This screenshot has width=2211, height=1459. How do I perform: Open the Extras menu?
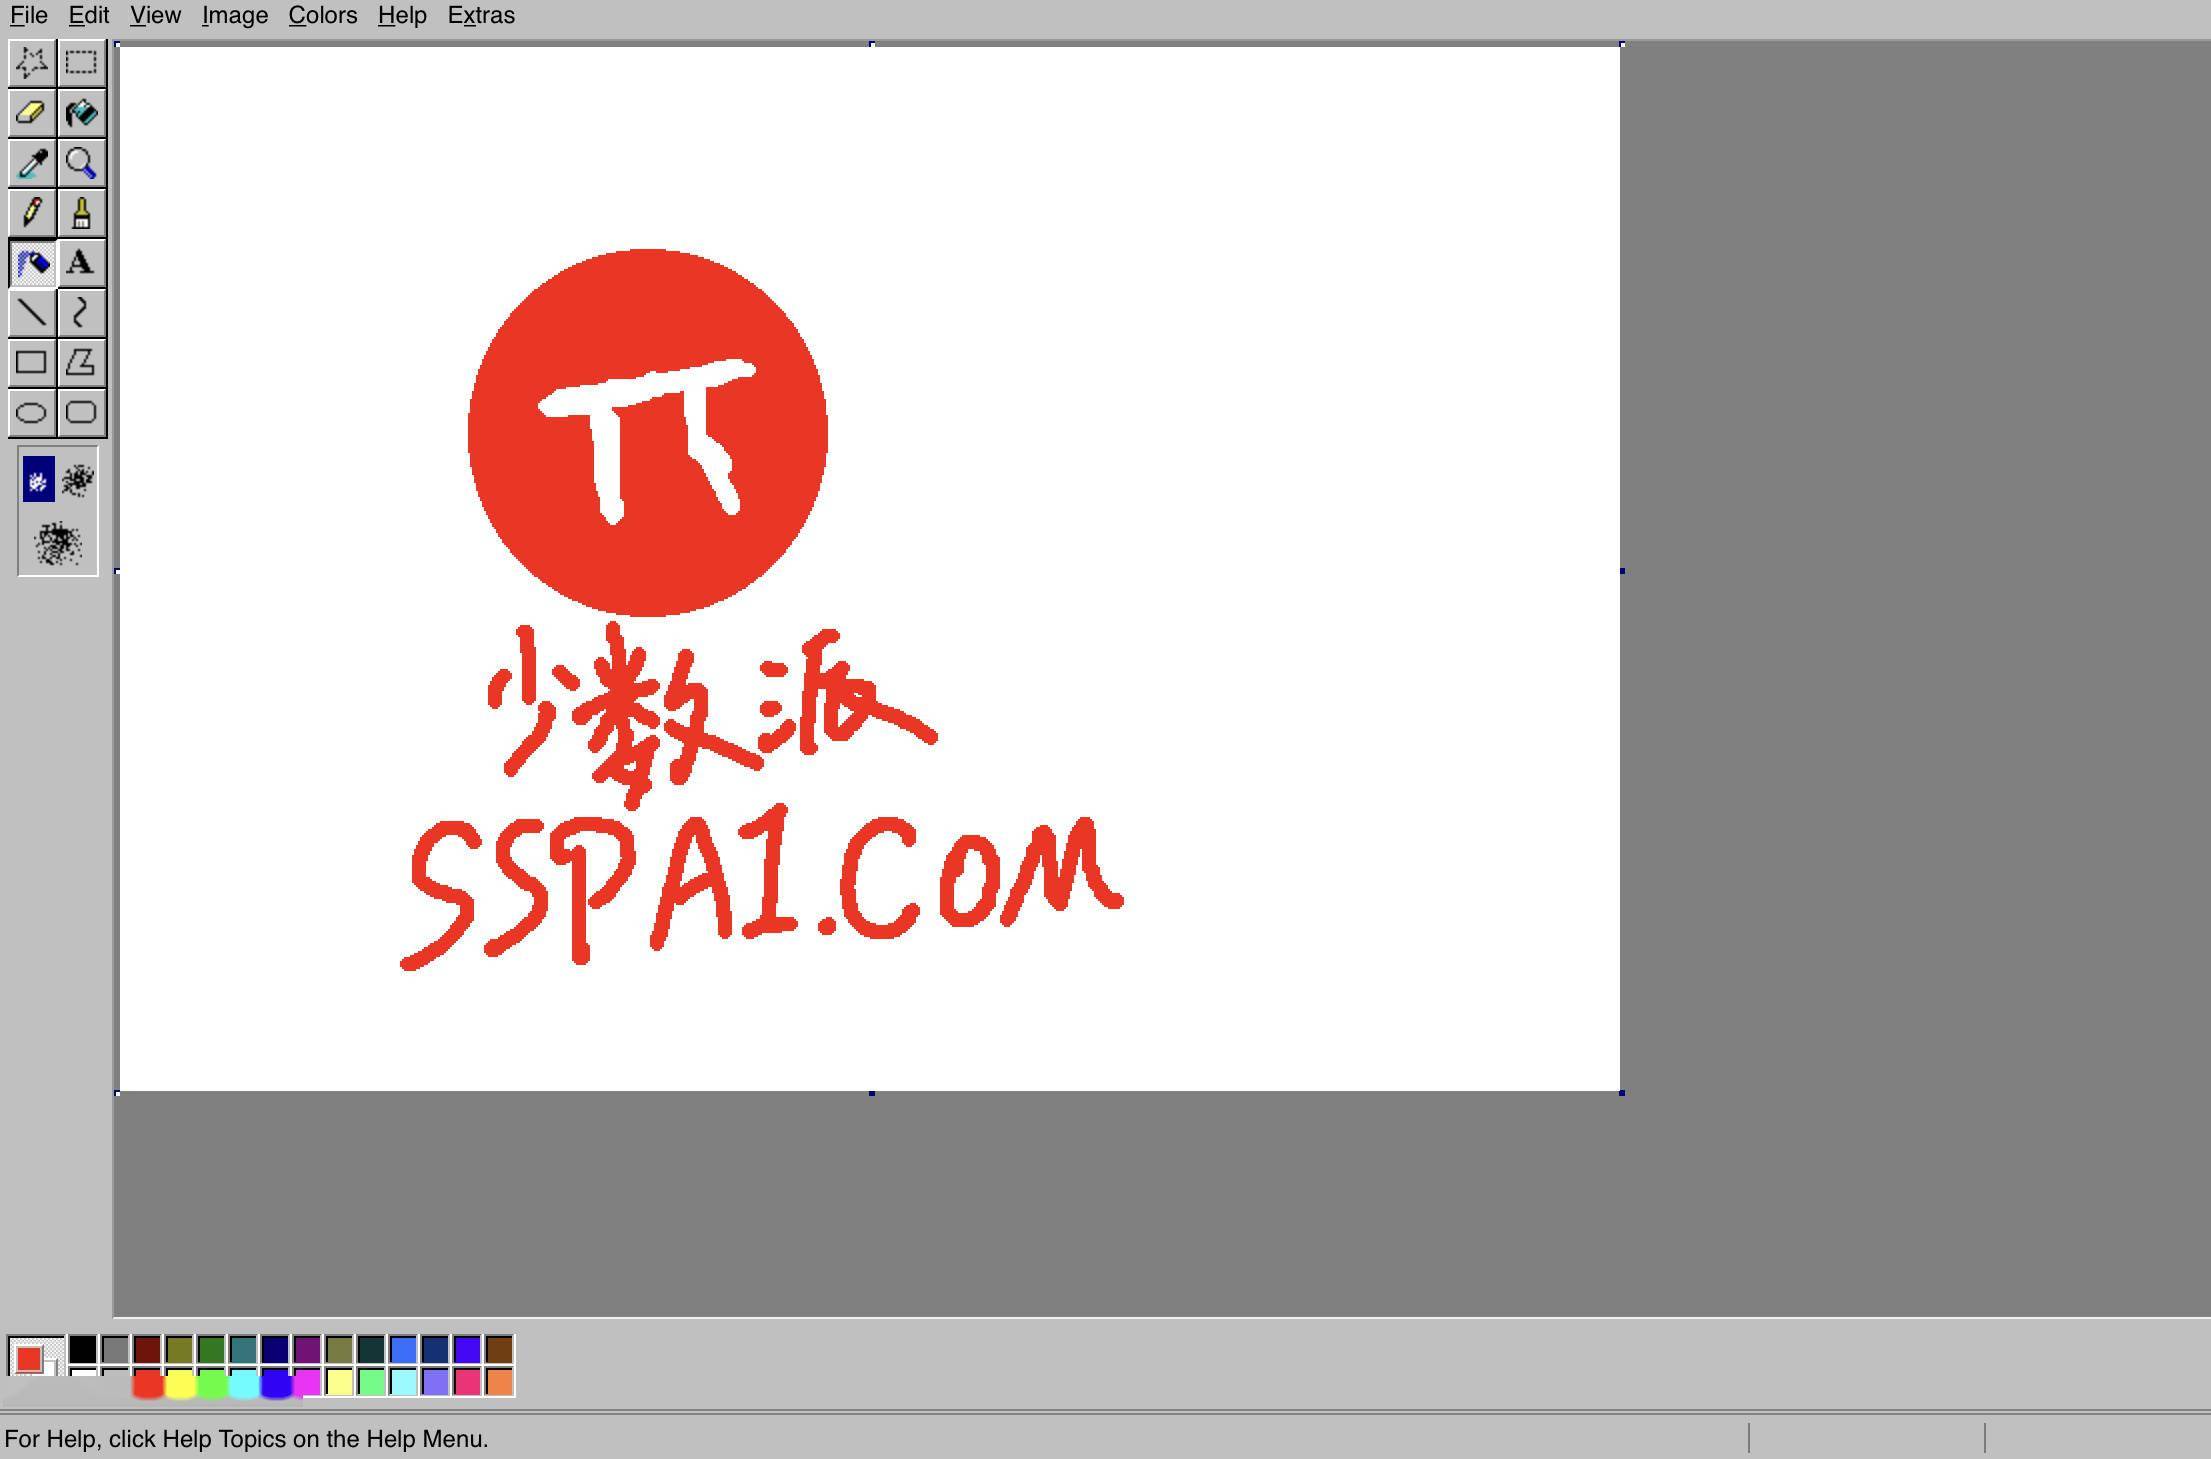point(481,16)
